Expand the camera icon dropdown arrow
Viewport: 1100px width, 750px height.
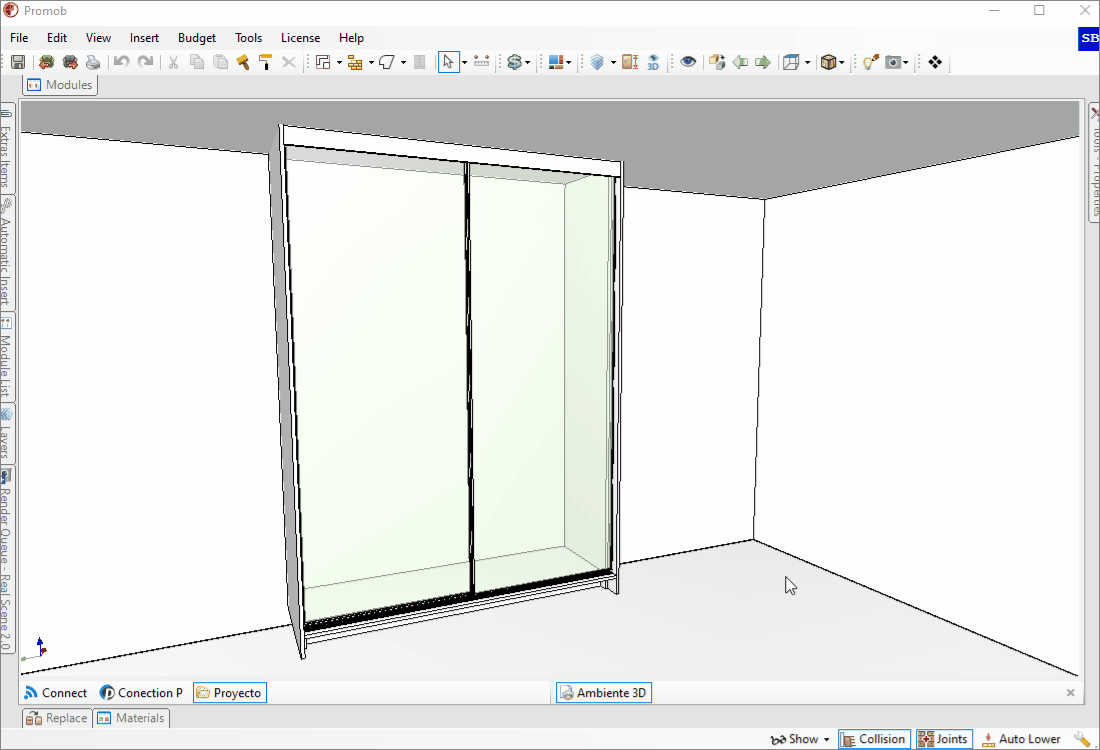906,62
